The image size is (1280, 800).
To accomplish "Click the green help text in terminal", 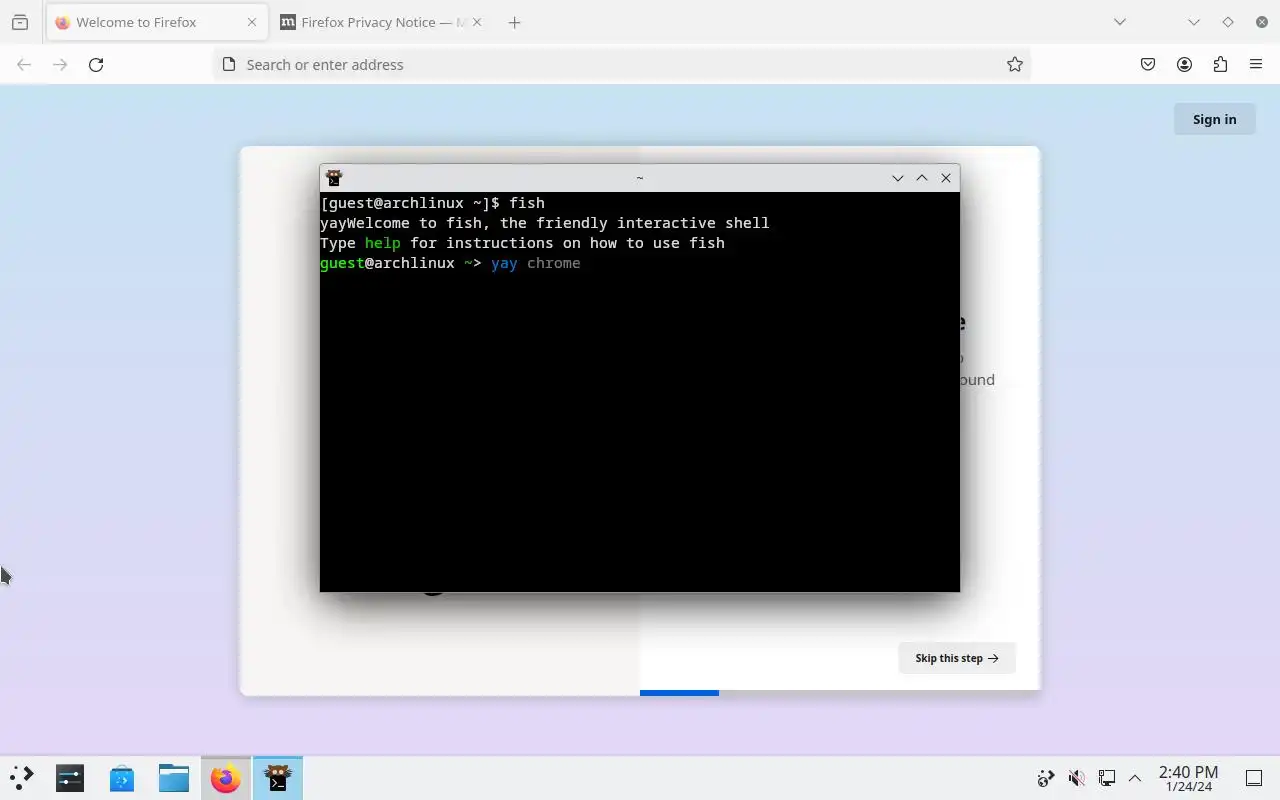I will click(382, 243).
